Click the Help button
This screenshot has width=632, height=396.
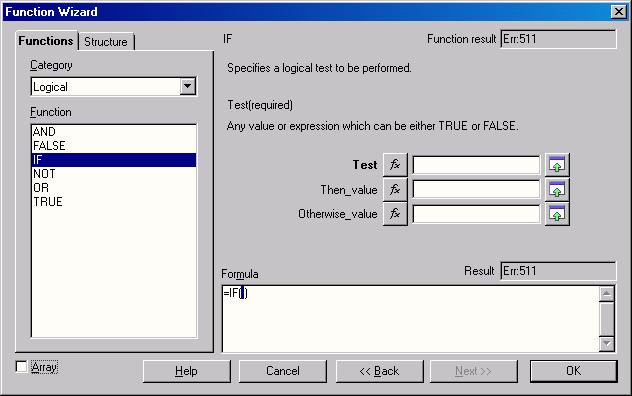pos(187,371)
